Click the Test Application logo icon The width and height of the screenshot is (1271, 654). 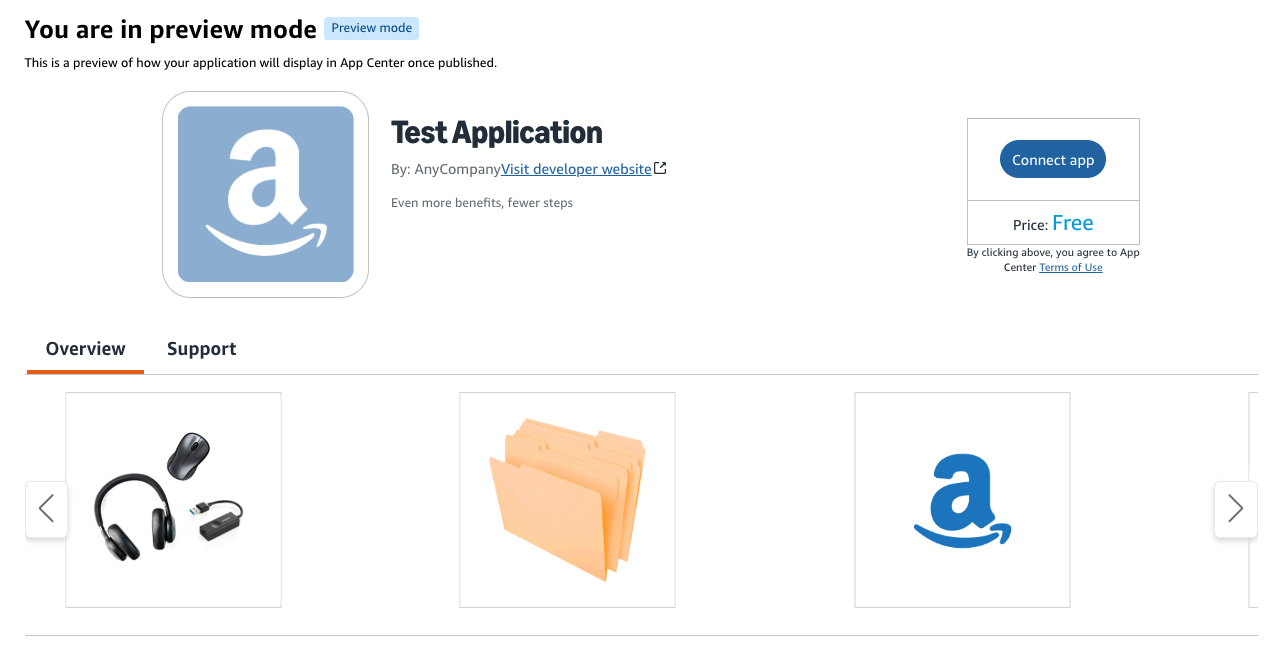(265, 194)
